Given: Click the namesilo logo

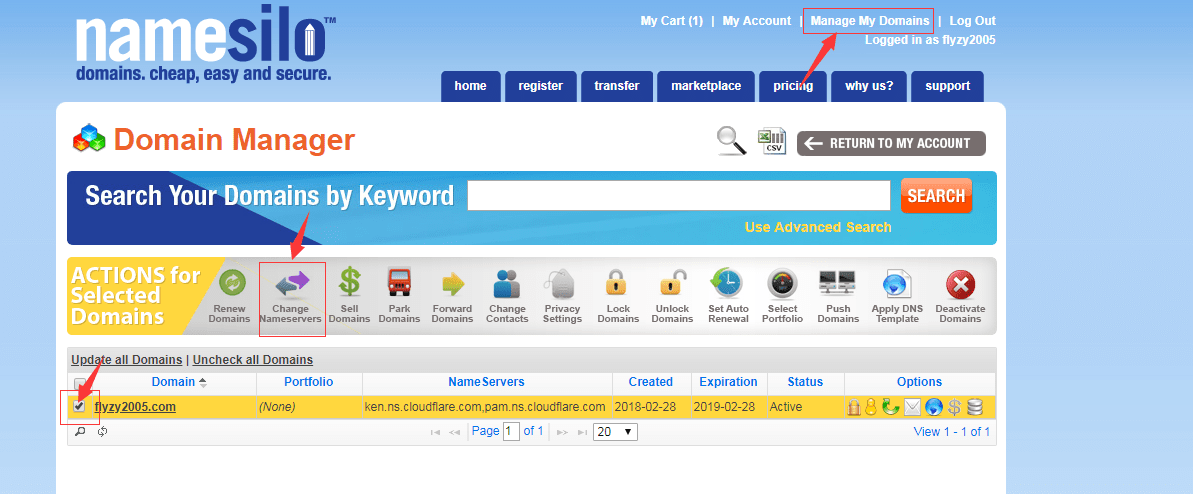Looking at the screenshot, I should [x=205, y=44].
